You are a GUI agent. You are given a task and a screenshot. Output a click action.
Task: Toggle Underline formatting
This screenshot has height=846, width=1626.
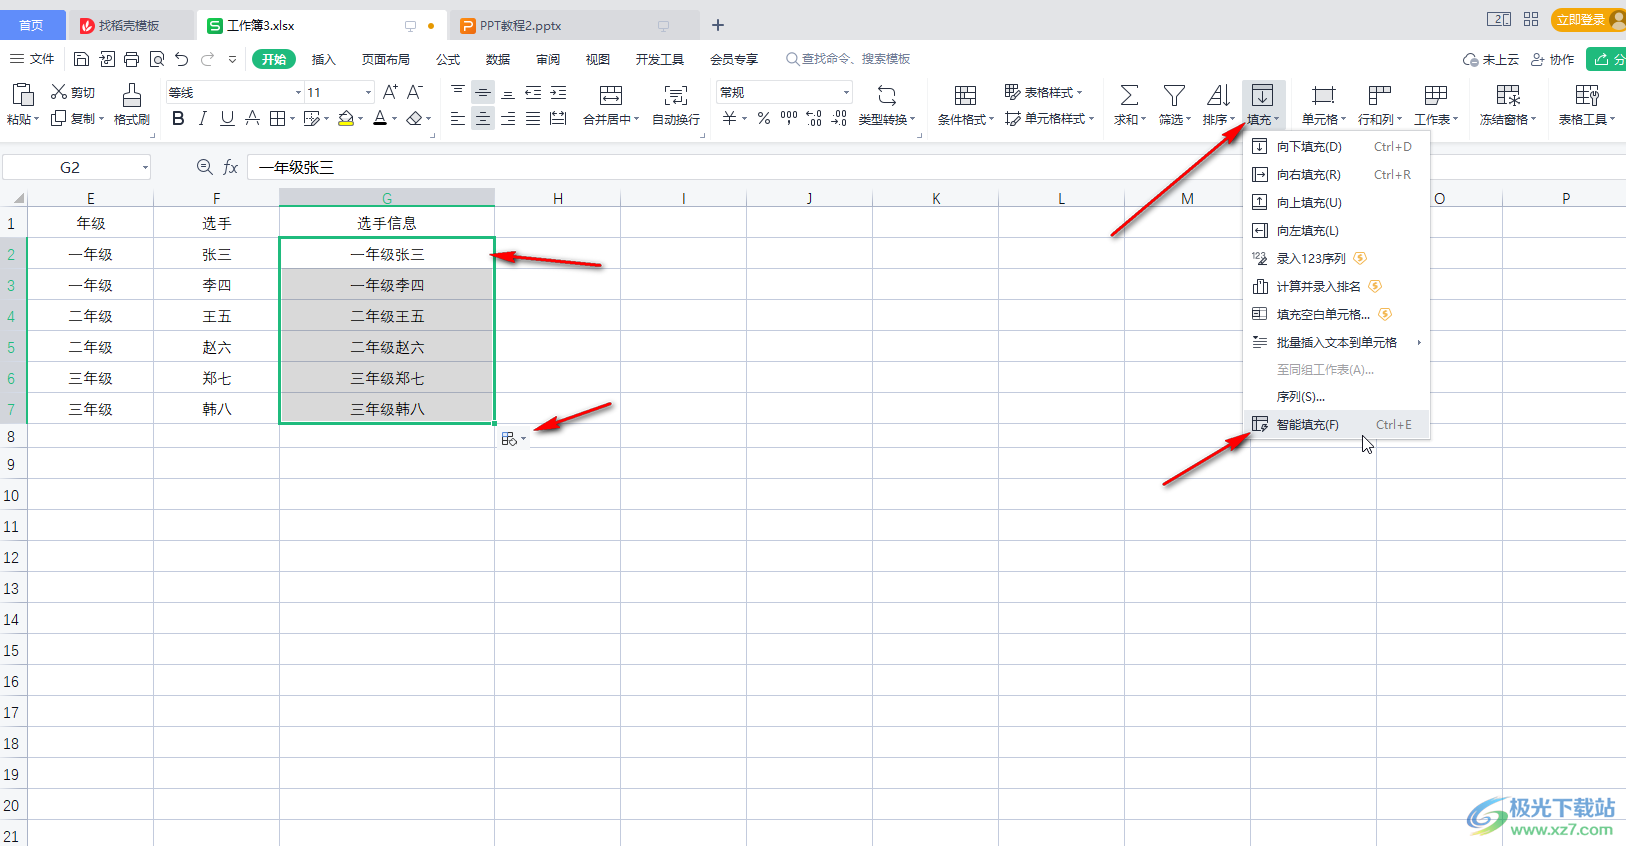pyautogui.click(x=227, y=118)
